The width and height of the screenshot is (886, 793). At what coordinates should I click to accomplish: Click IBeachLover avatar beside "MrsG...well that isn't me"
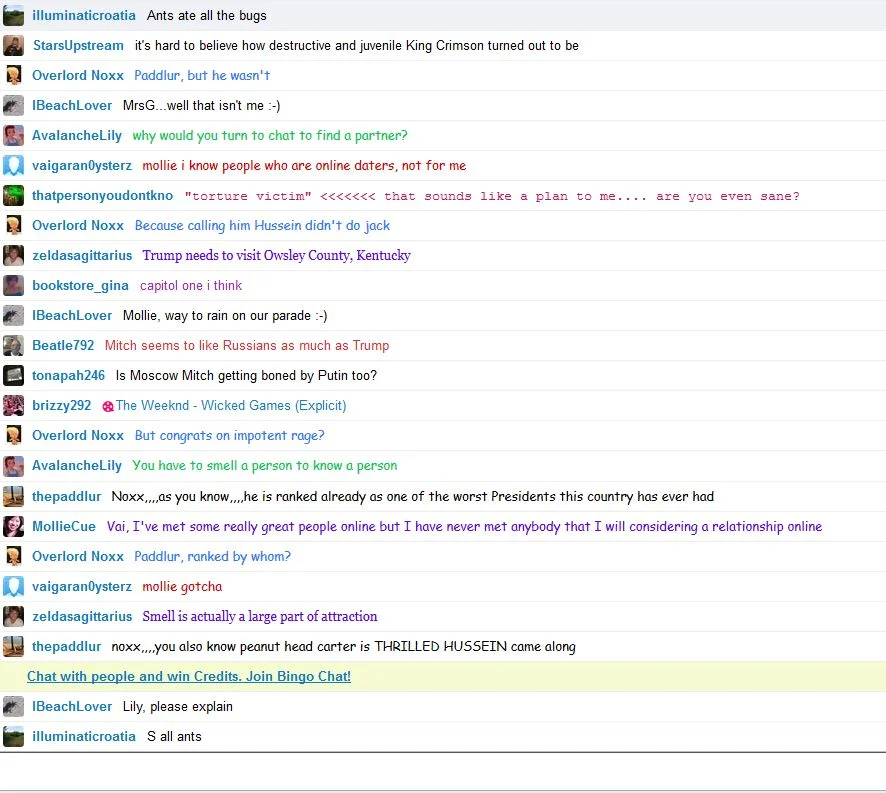pyautogui.click(x=14, y=105)
